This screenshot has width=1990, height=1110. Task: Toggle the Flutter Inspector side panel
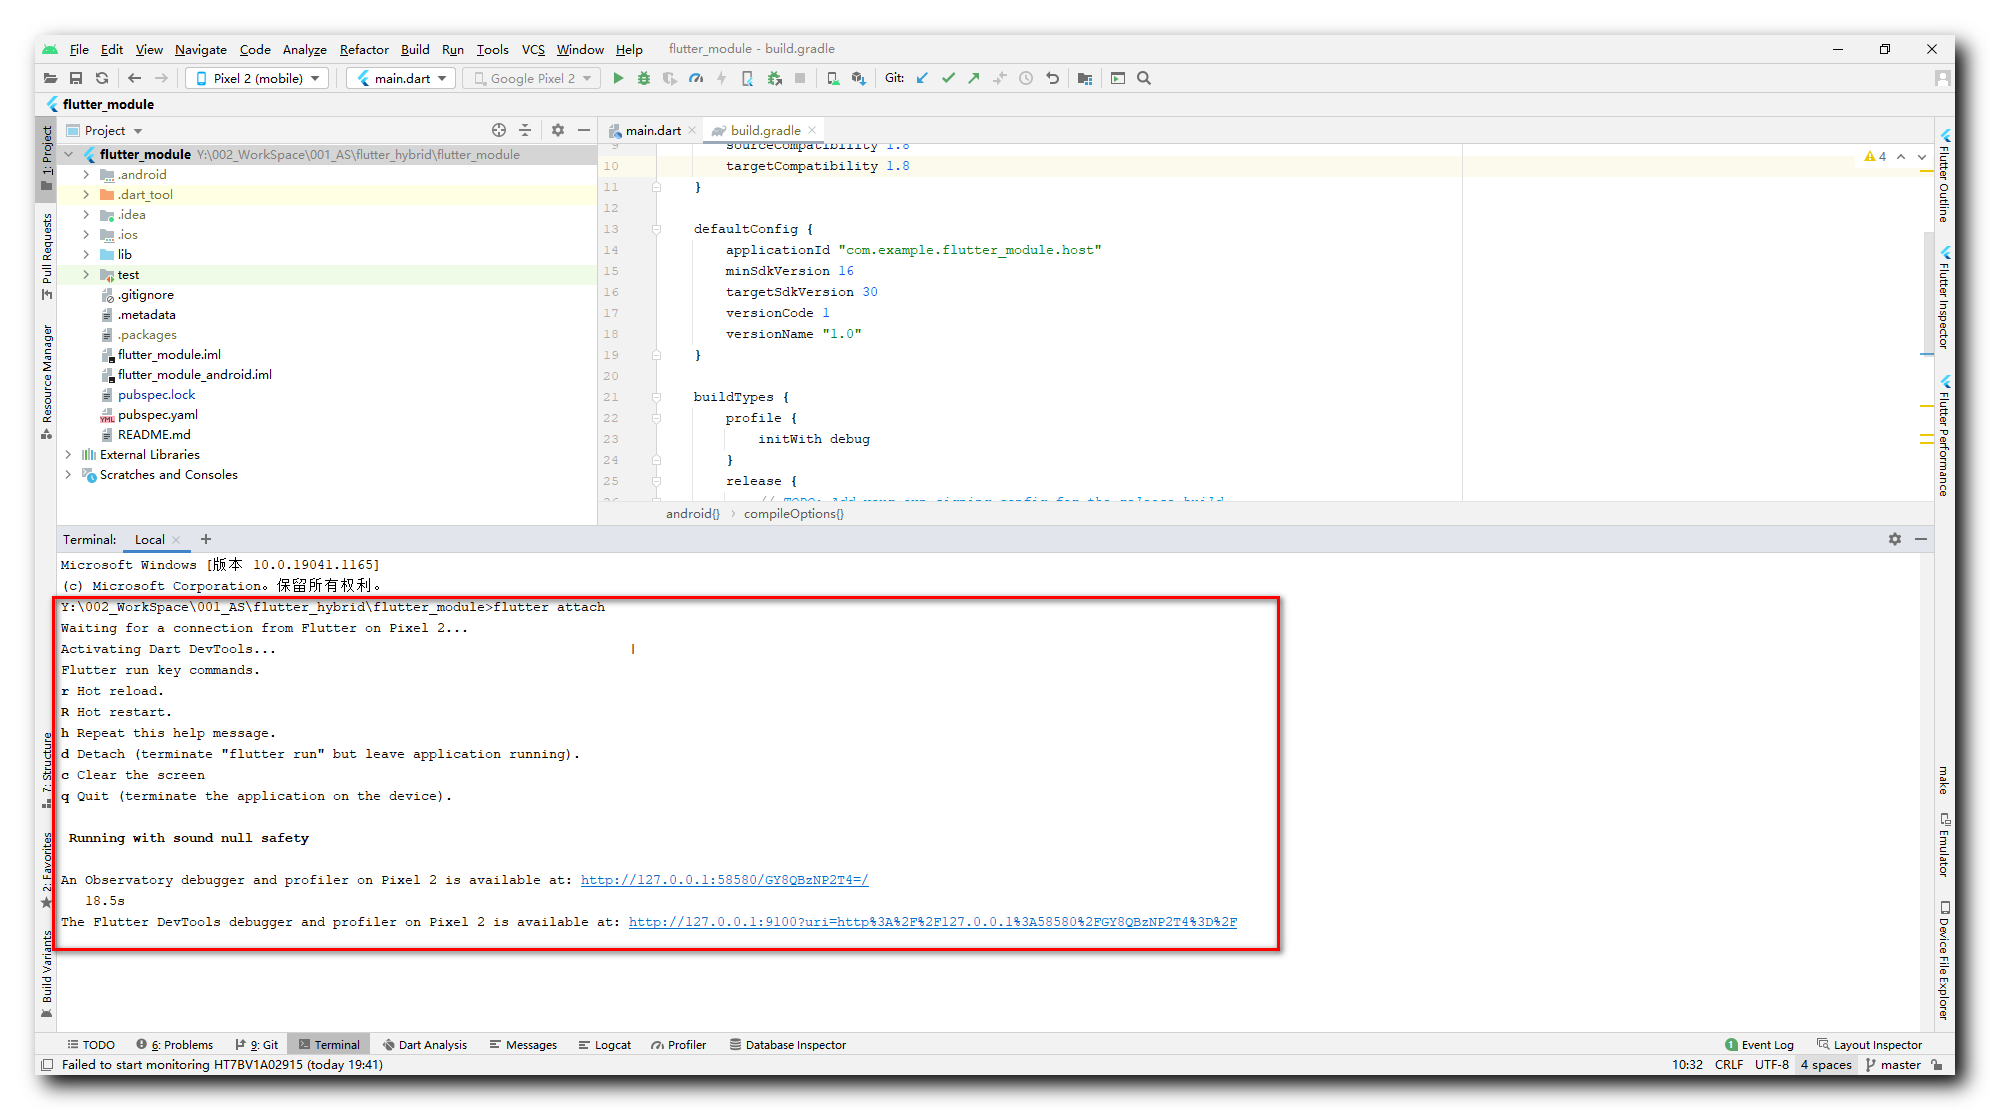point(1944,300)
